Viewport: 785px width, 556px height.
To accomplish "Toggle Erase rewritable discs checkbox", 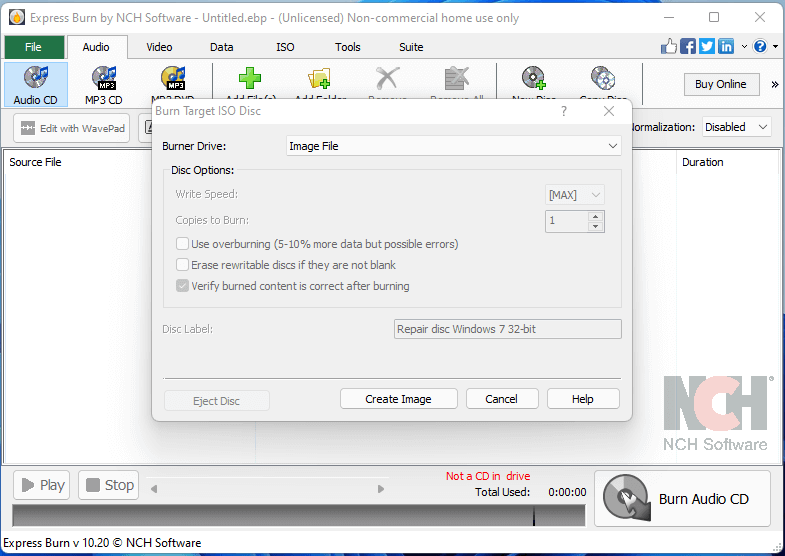I will (x=182, y=265).
